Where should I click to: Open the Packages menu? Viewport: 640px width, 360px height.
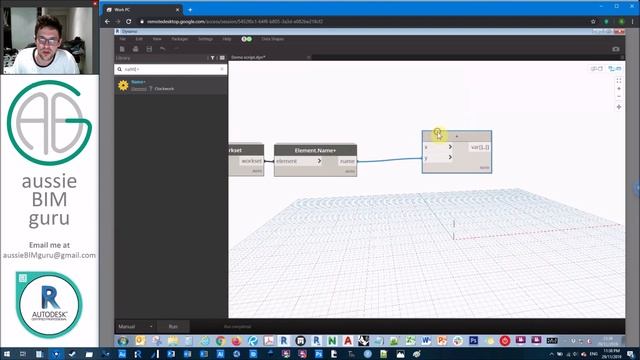[180, 39]
